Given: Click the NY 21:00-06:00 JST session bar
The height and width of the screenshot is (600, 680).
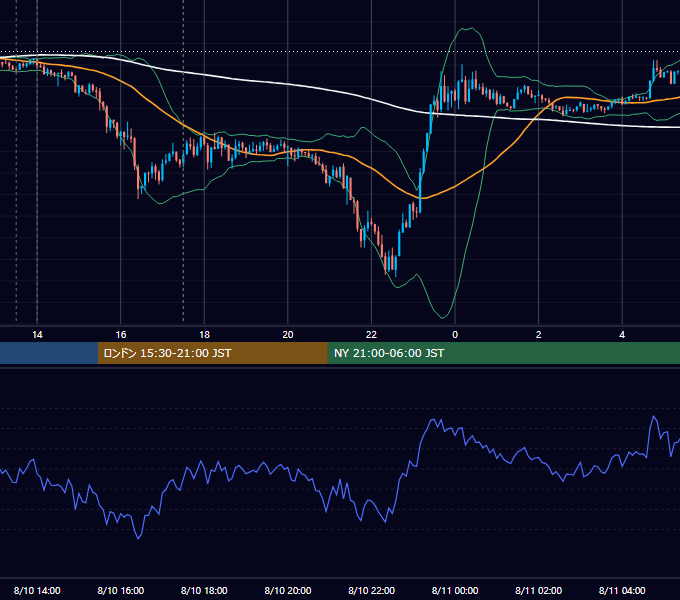Looking at the screenshot, I should 503,353.
